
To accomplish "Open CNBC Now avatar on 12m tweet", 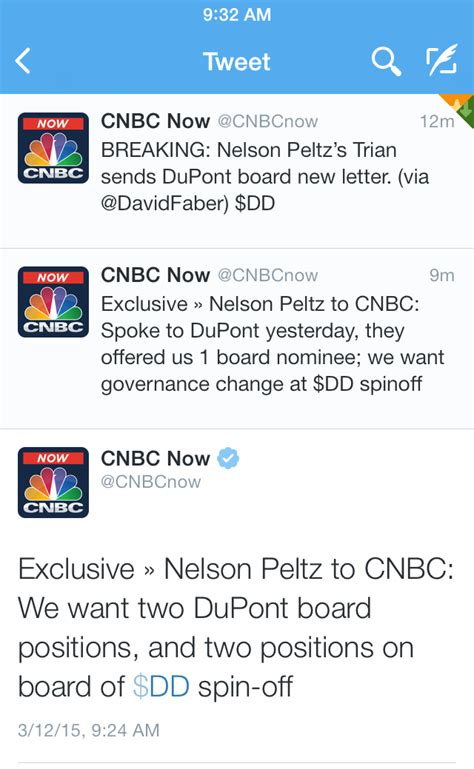I will tap(53, 148).
